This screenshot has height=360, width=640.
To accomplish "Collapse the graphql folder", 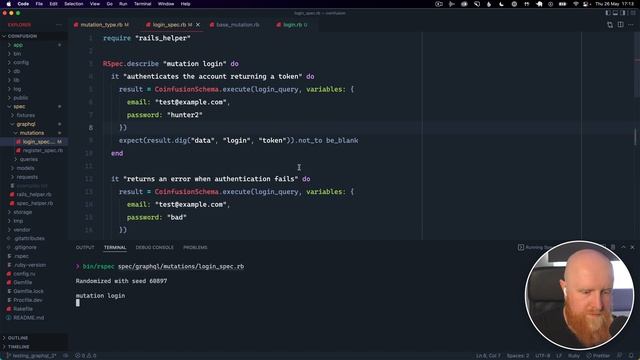I will 26,124.
